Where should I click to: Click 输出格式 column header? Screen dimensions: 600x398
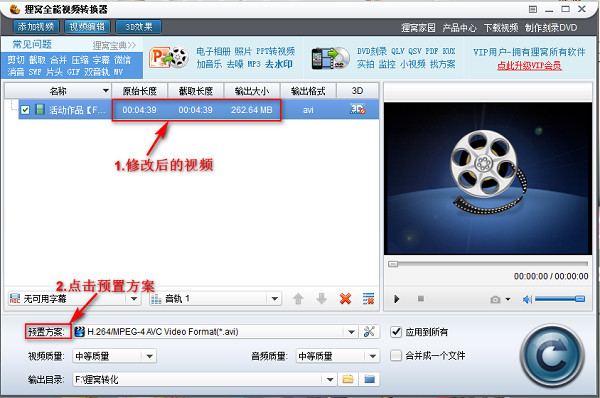pyautogui.click(x=308, y=91)
